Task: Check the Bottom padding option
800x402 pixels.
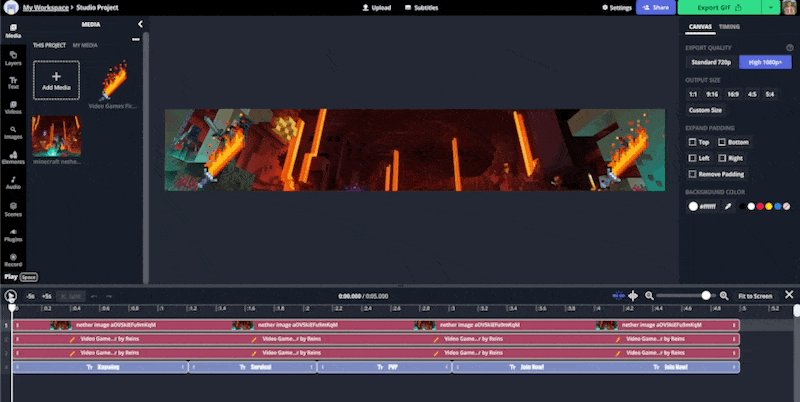Action: [722, 142]
